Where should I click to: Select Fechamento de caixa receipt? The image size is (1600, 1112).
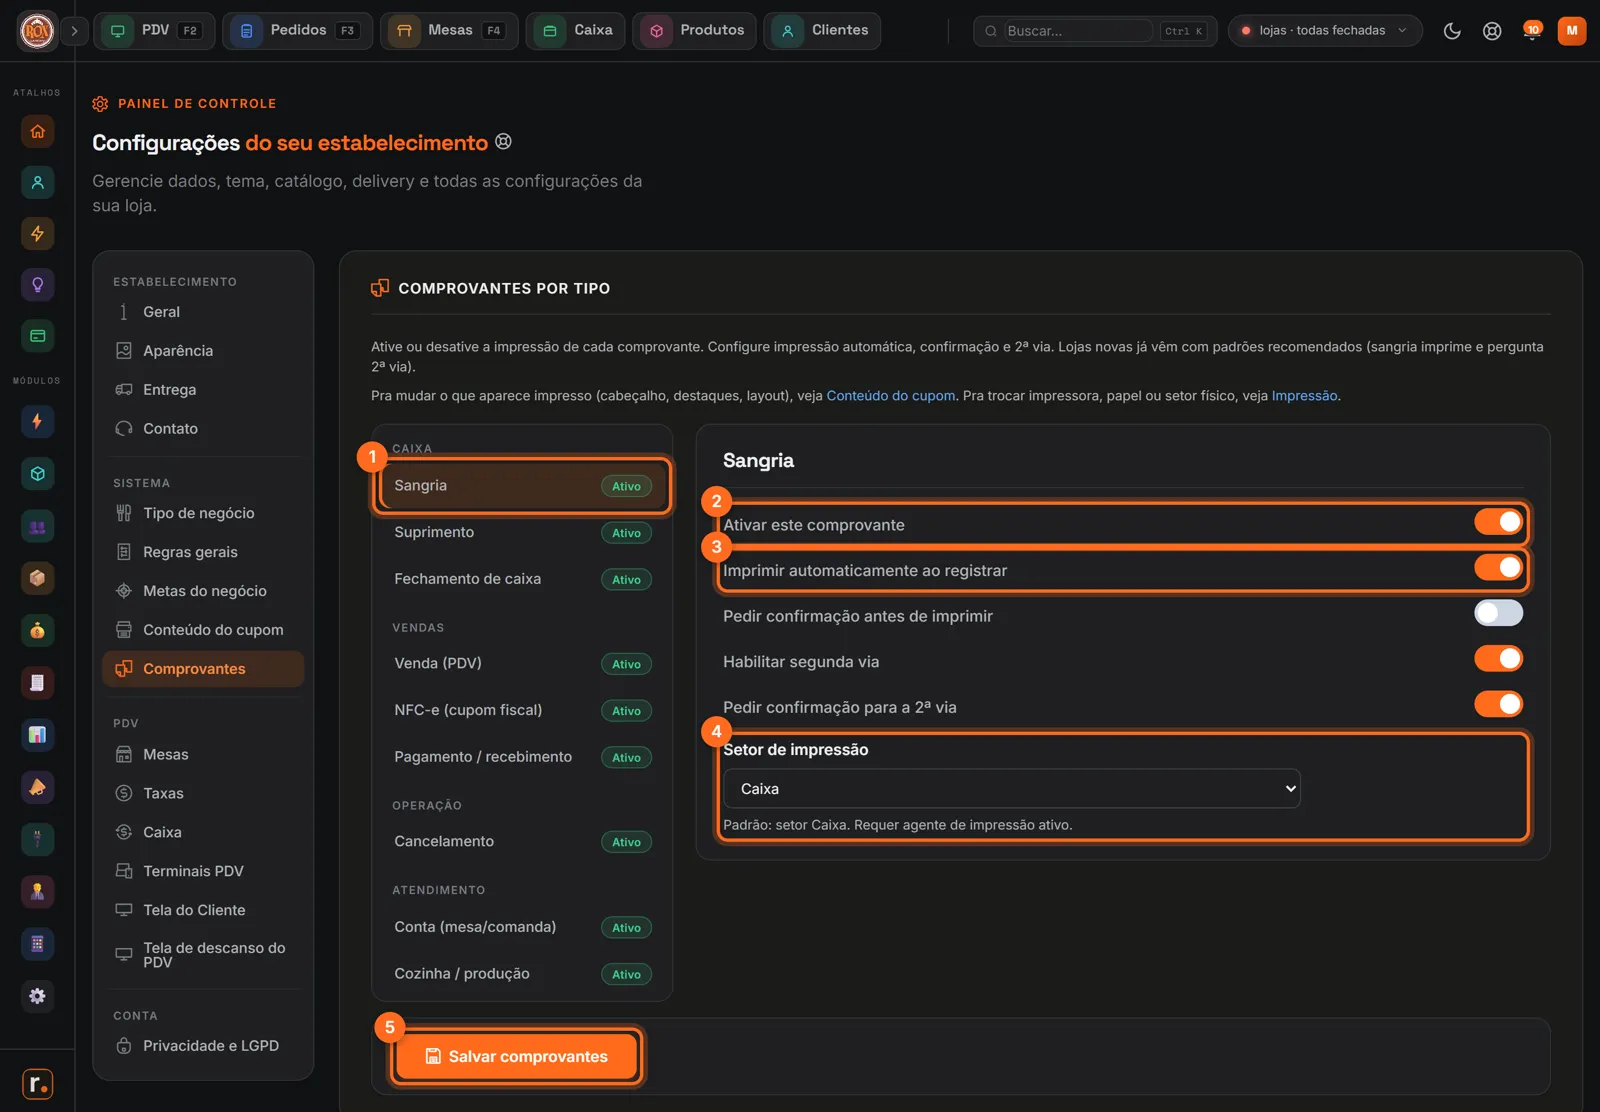click(x=522, y=579)
